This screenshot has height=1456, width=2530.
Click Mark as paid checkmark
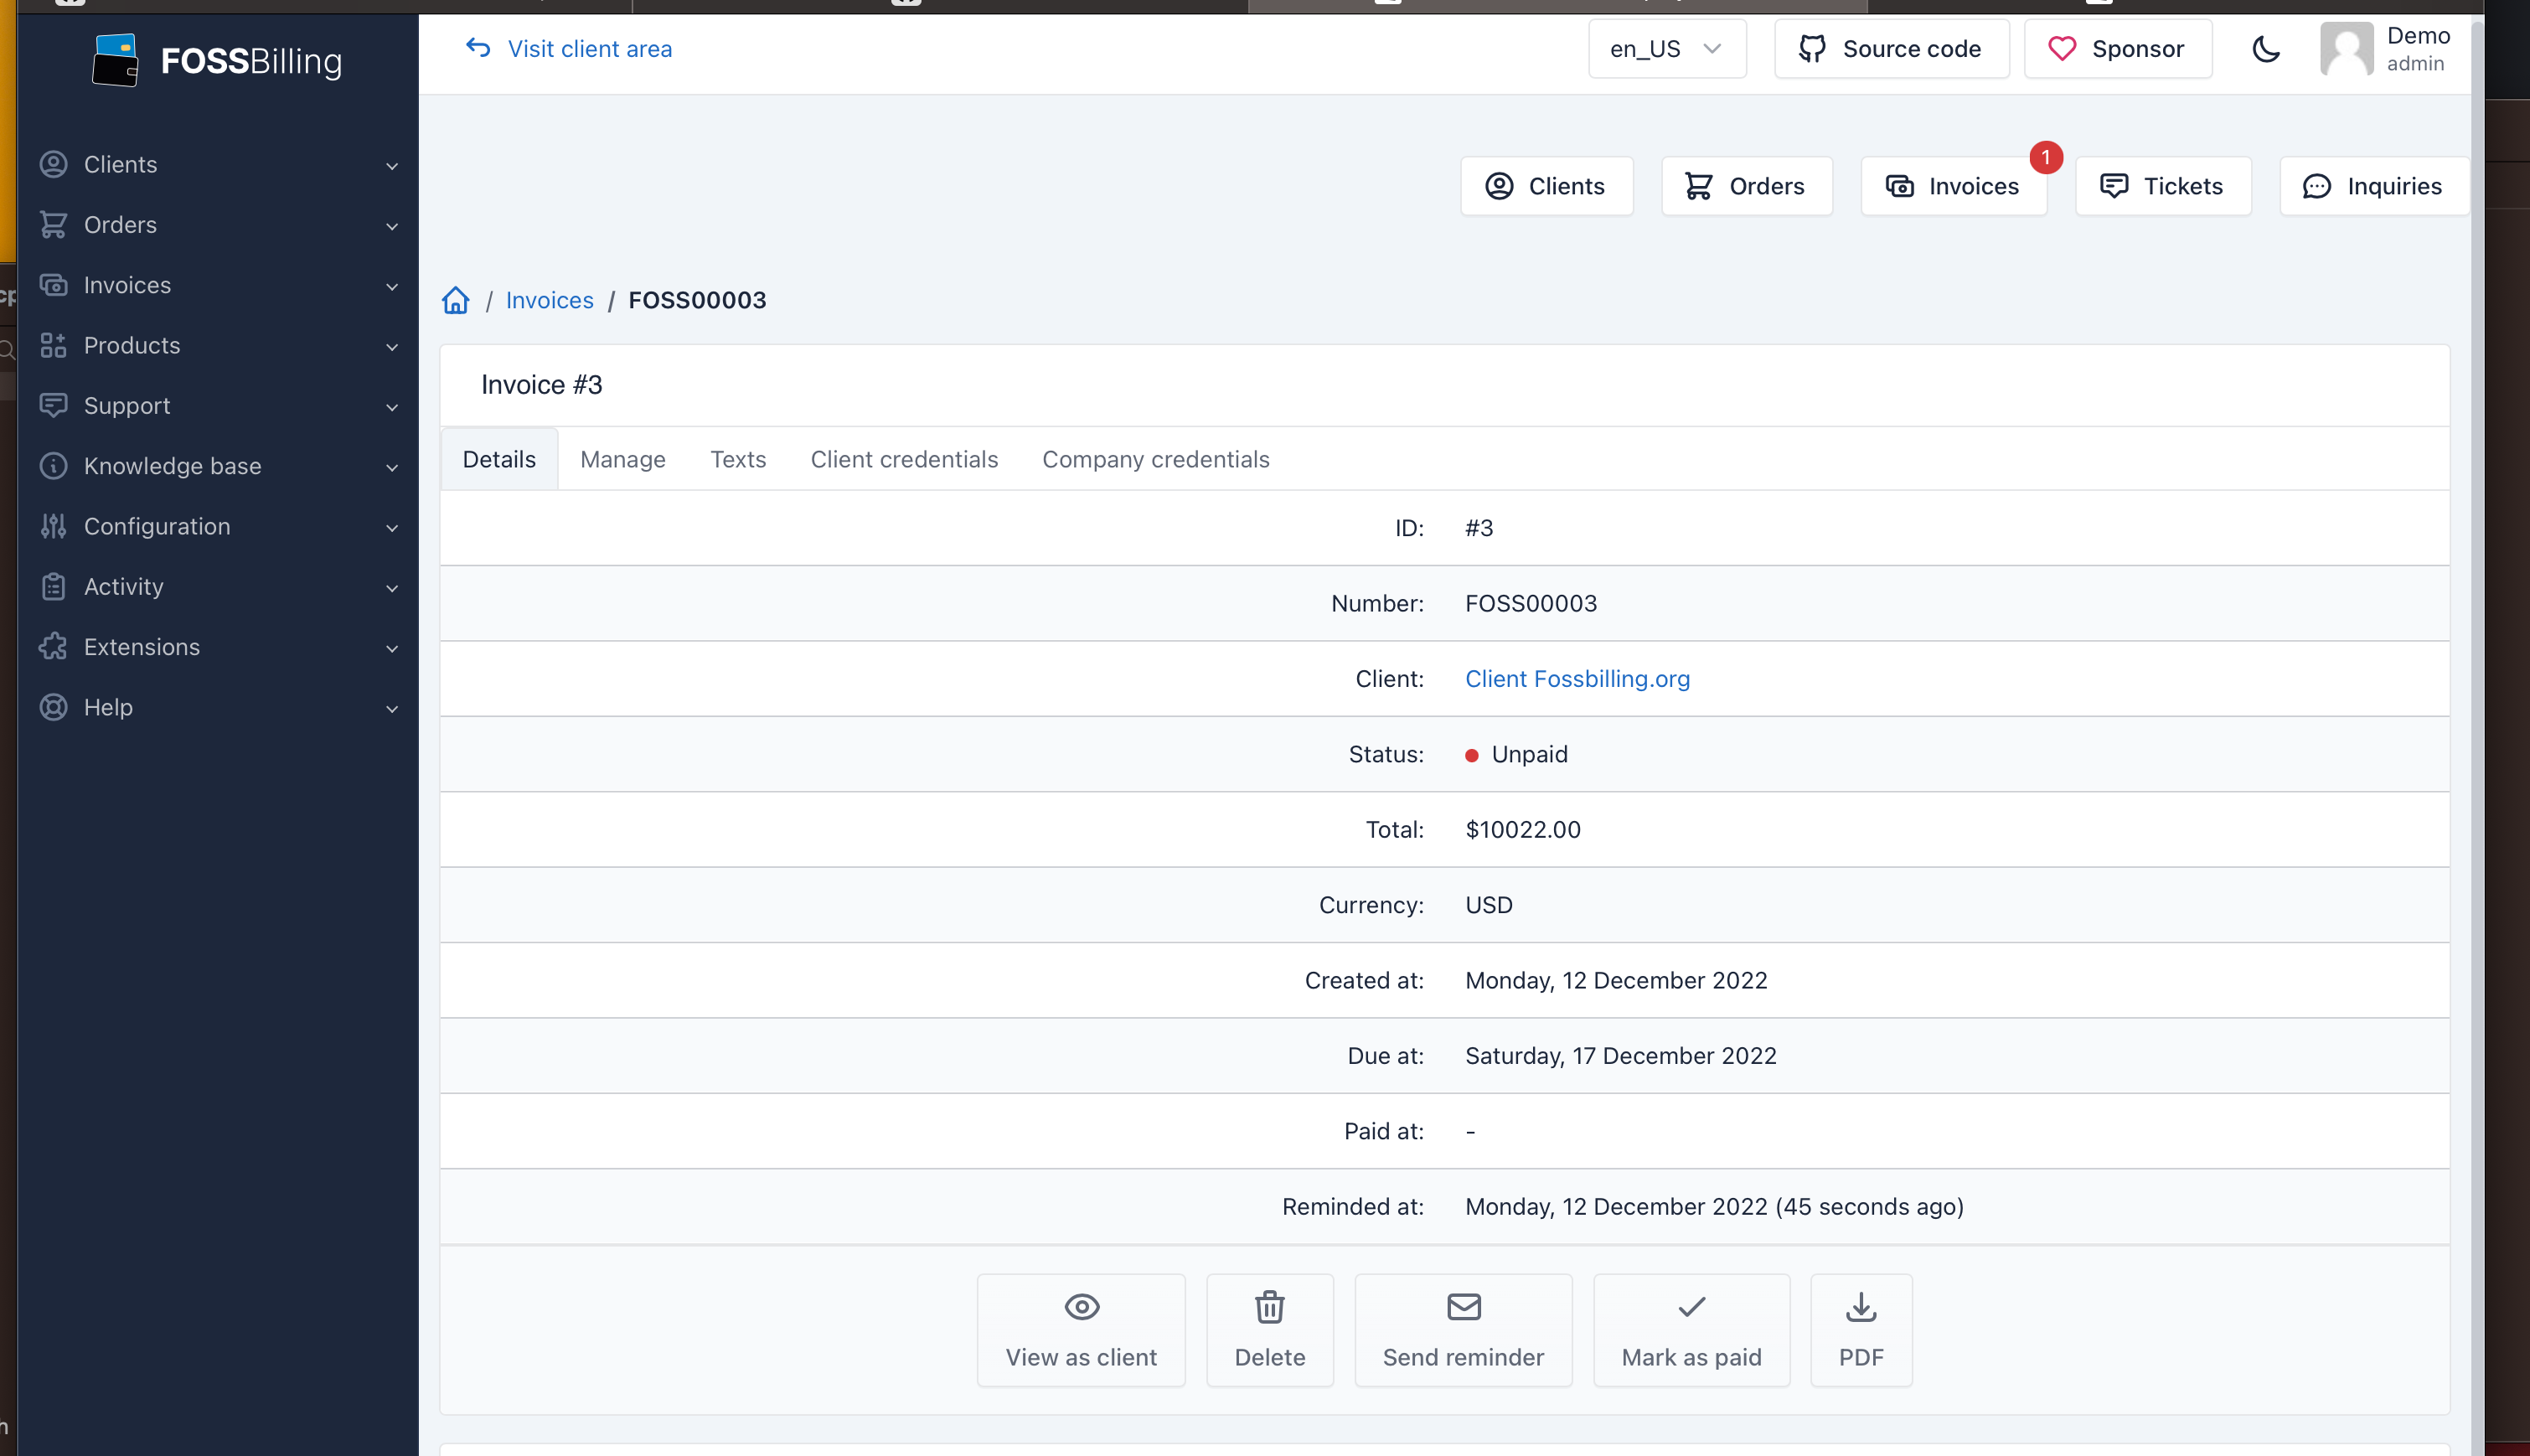tap(1691, 1329)
